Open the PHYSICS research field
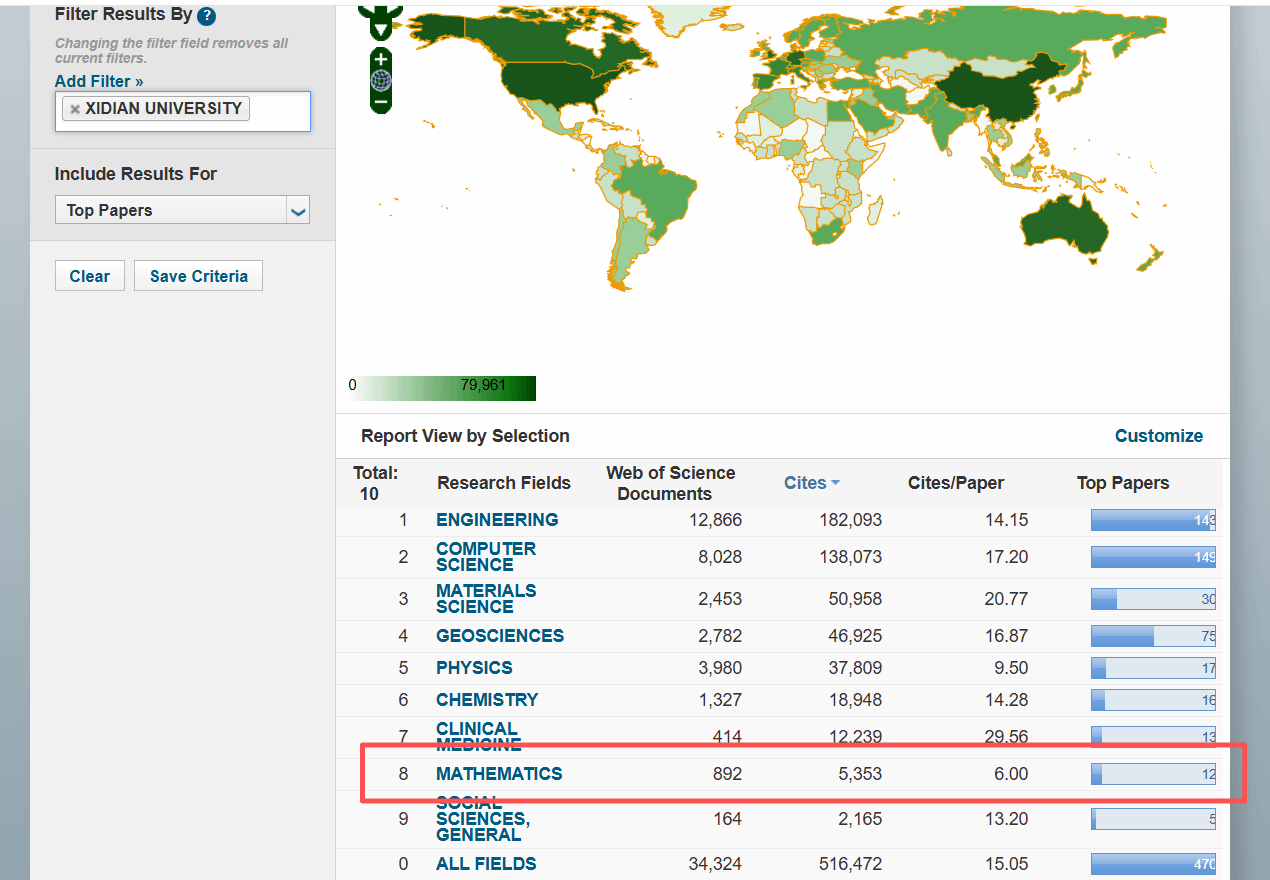Image resolution: width=1270 pixels, height=880 pixels. 474,668
